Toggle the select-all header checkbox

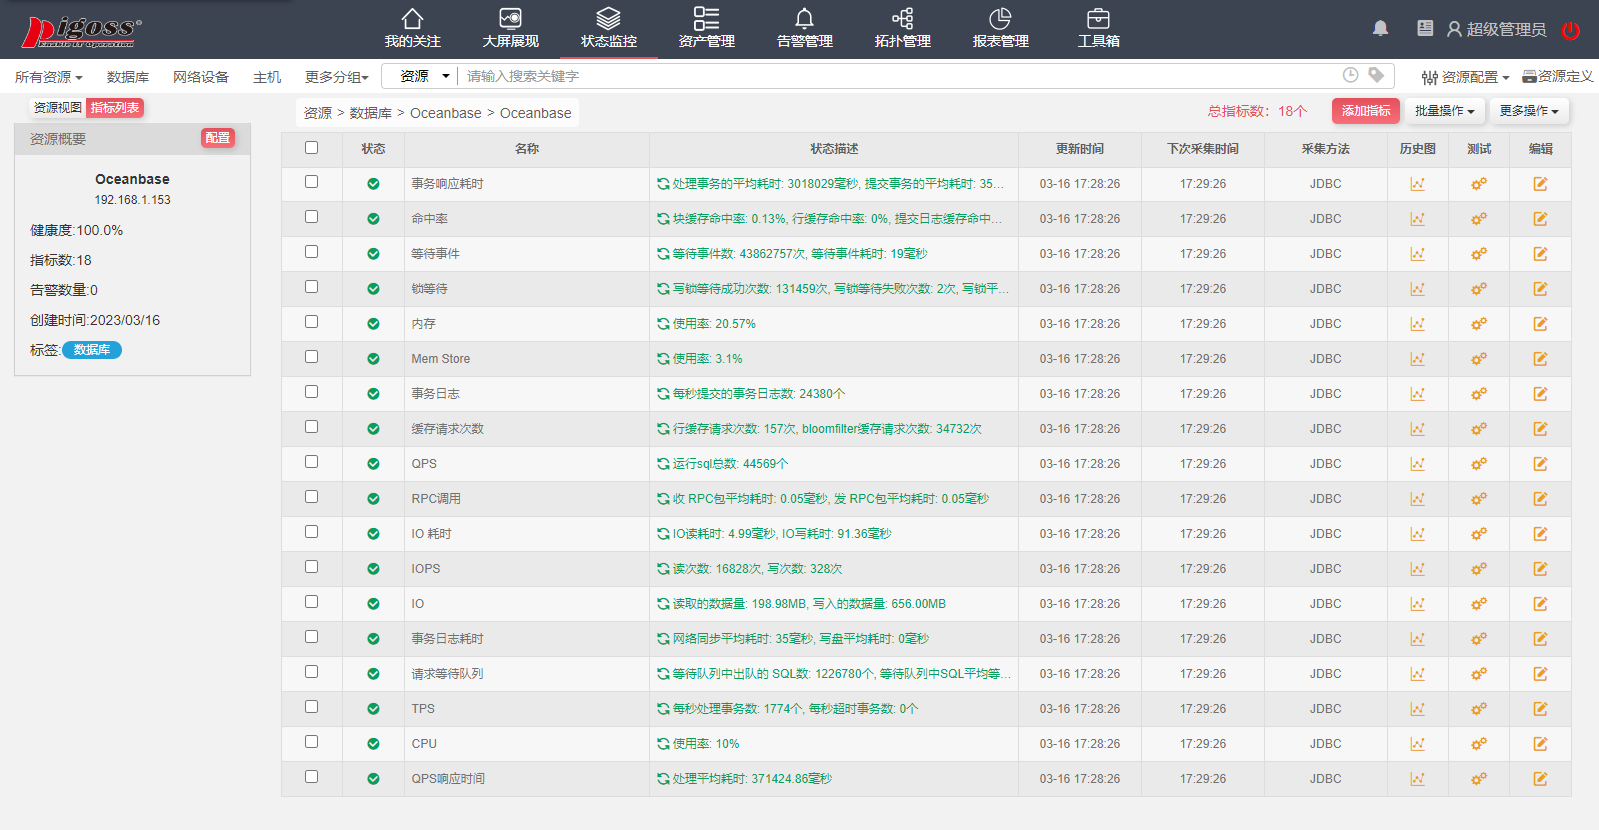point(312,148)
